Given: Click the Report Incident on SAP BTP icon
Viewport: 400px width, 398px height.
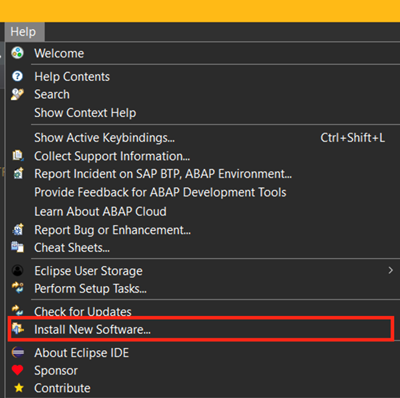Looking at the screenshot, I should [x=18, y=173].
